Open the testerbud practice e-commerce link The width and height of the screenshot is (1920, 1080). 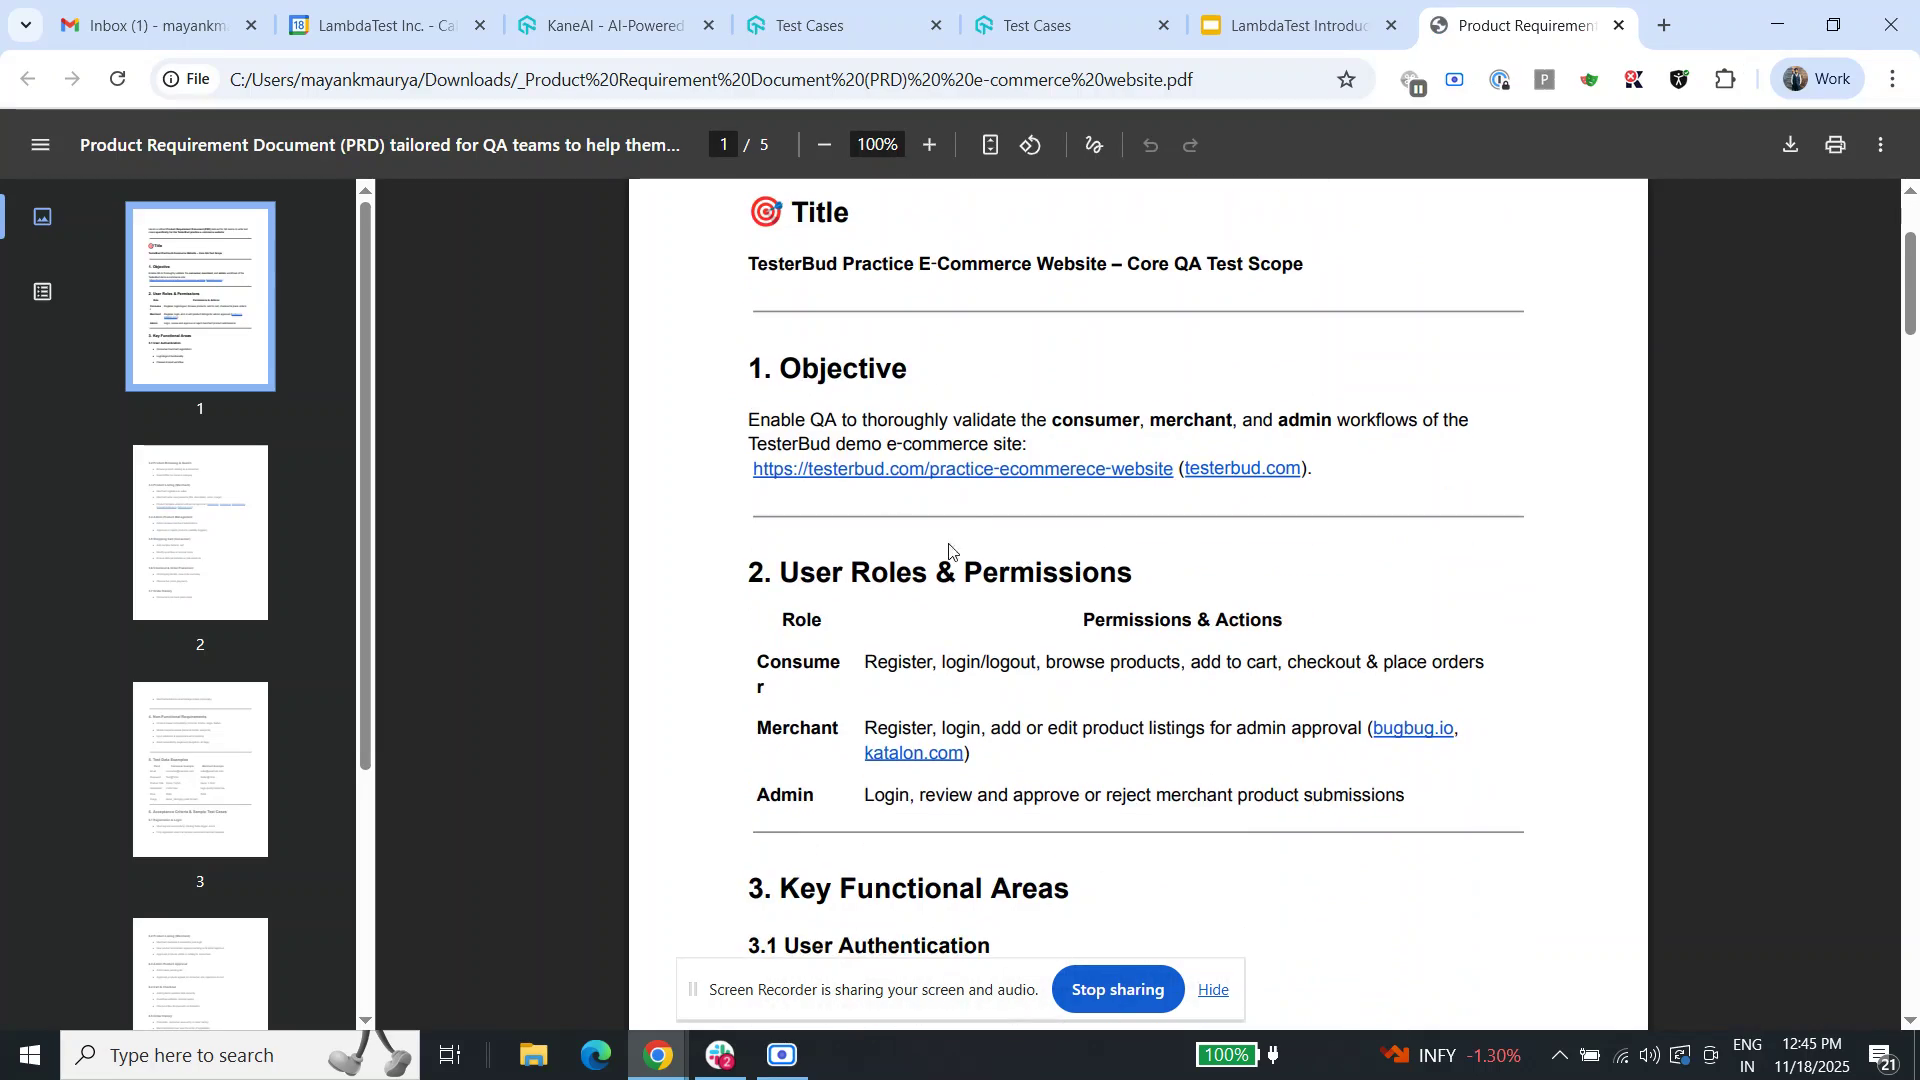pos(962,468)
